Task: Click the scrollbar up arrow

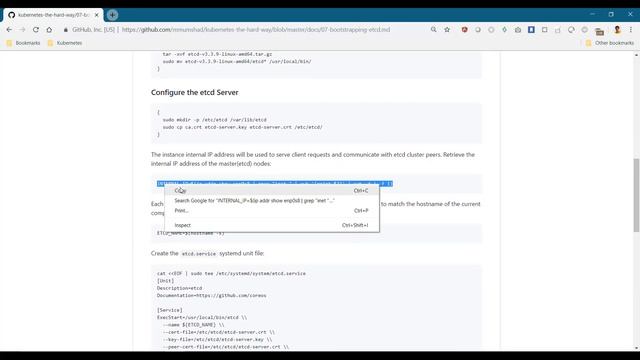Action: tap(636, 55)
